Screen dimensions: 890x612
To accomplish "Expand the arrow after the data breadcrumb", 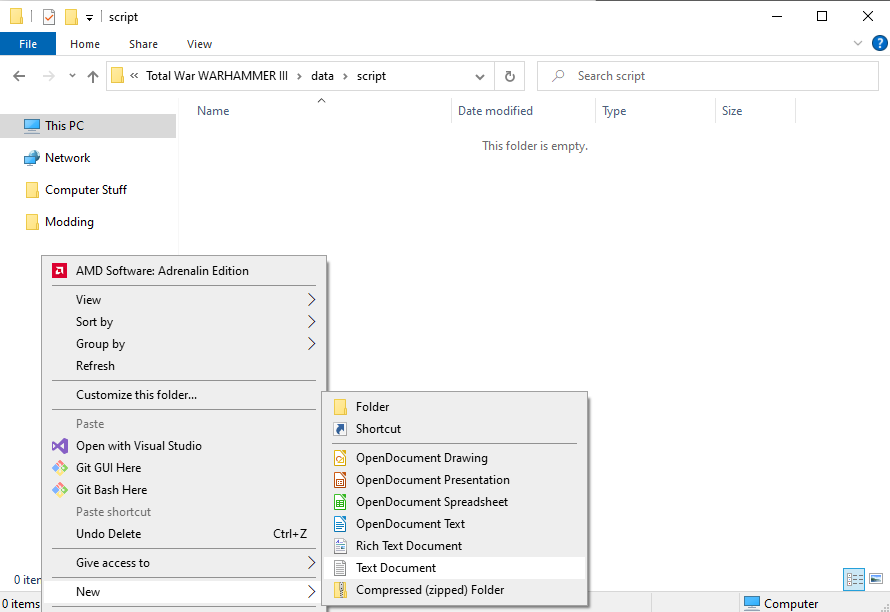I will [x=345, y=76].
